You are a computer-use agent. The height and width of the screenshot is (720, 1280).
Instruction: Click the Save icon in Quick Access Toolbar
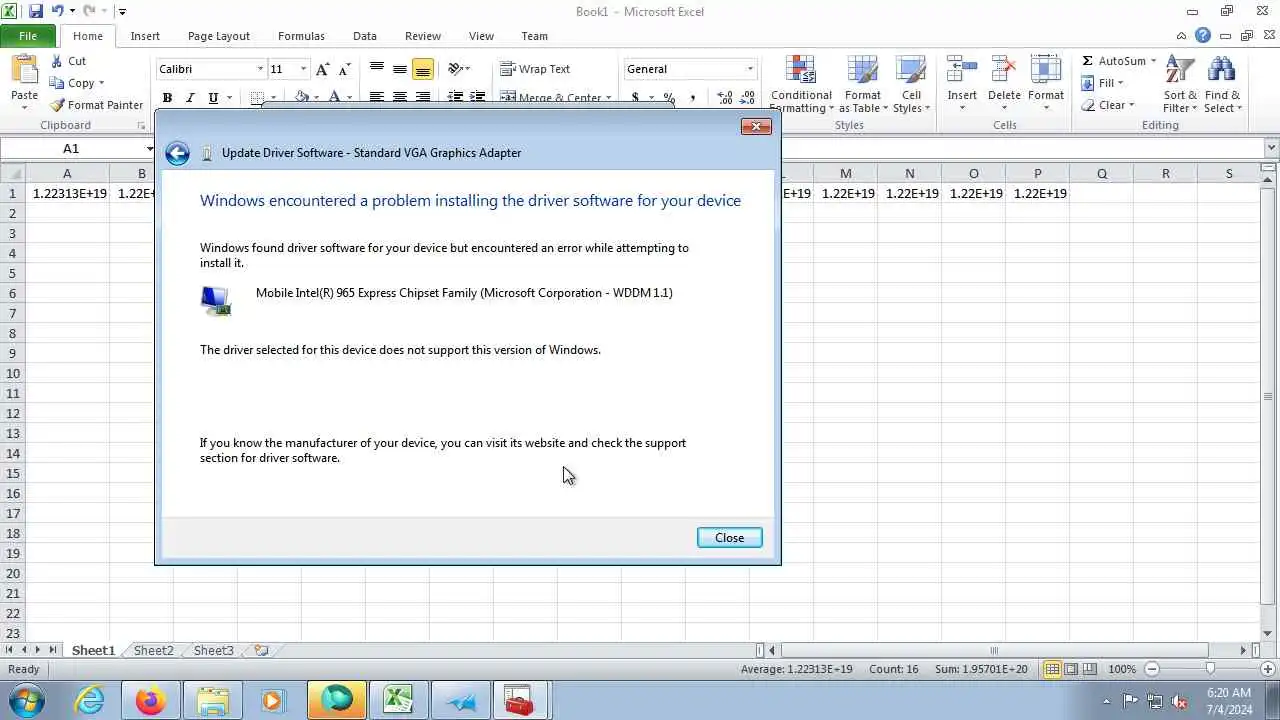pyautogui.click(x=35, y=11)
